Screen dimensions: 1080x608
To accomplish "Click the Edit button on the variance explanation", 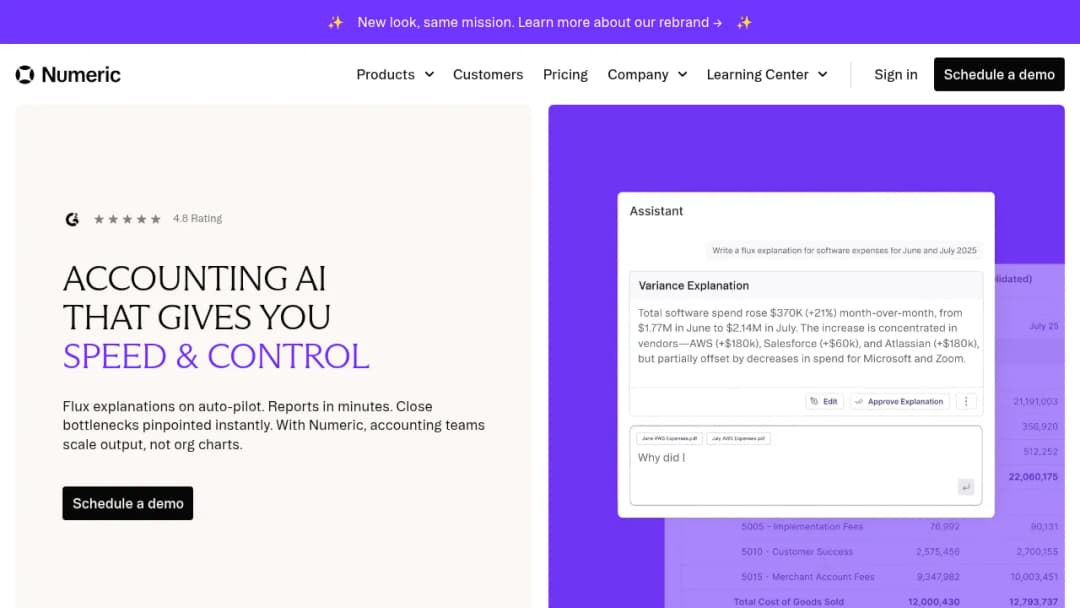I will click(824, 401).
